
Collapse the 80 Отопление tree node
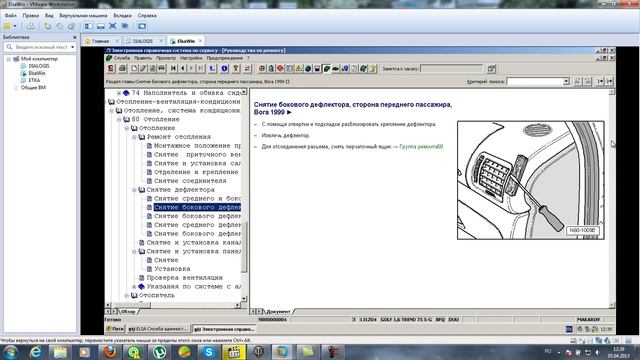tap(119, 120)
